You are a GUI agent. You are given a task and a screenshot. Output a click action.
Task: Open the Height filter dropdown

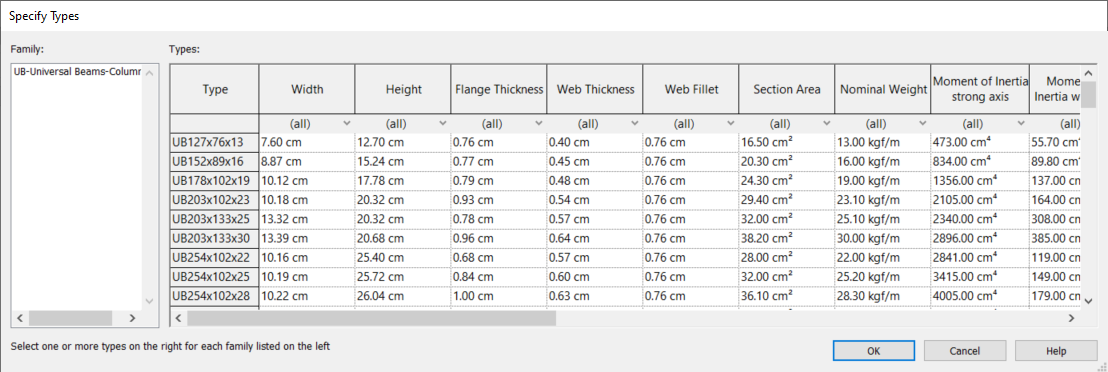coord(442,123)
